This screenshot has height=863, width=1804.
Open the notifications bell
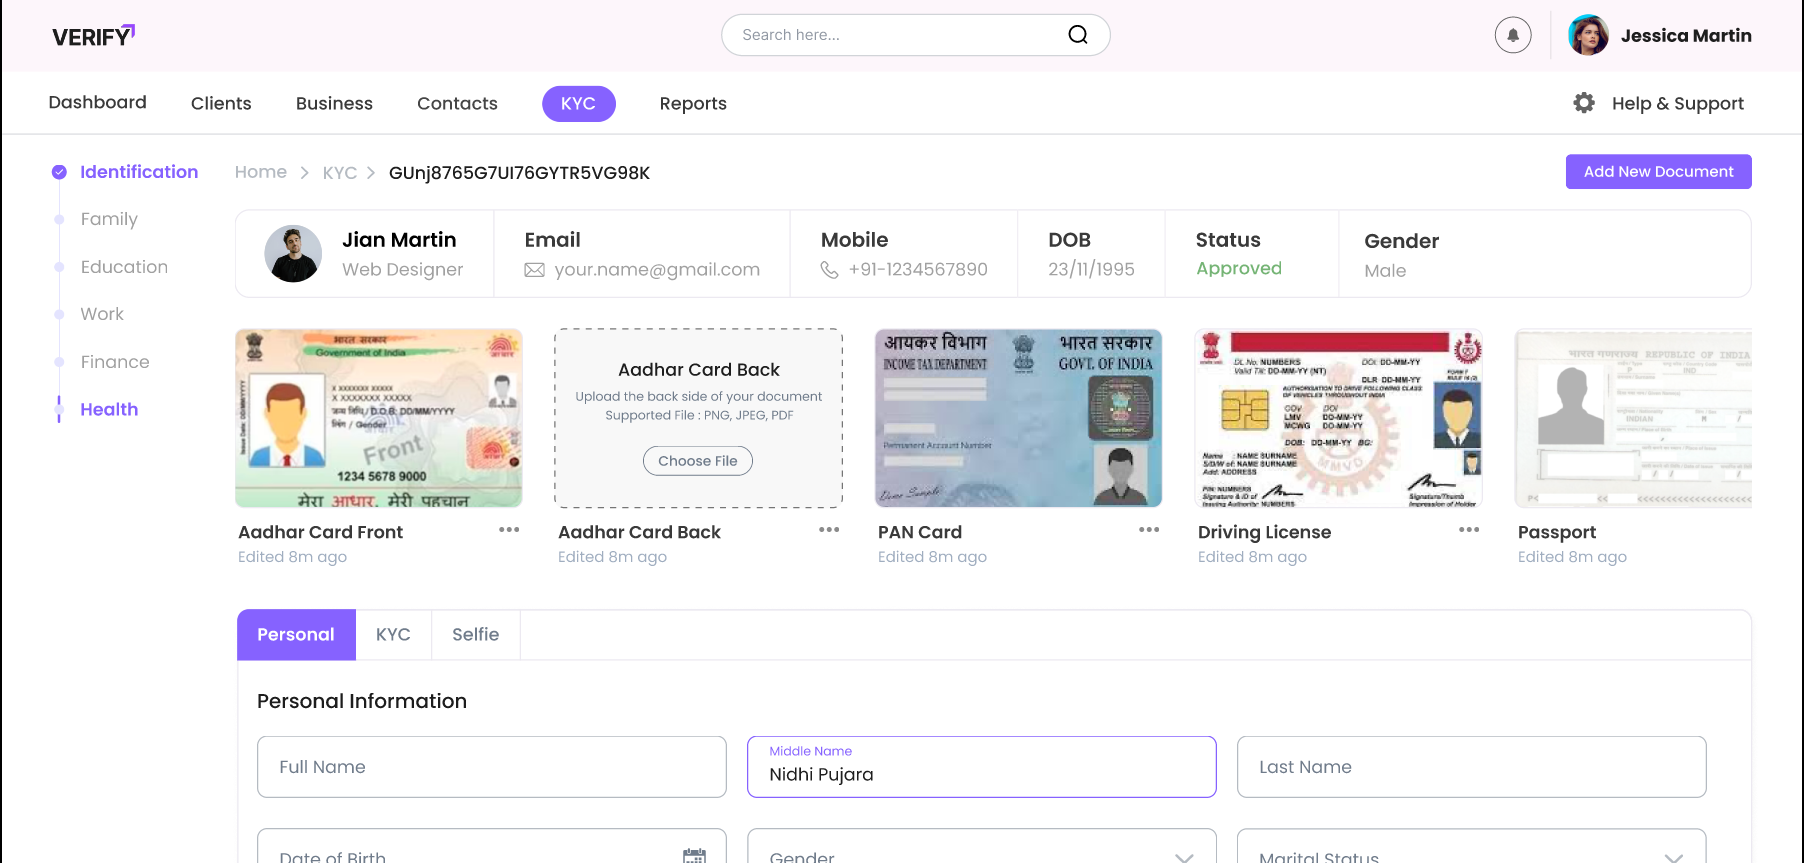pos(1512,35)
